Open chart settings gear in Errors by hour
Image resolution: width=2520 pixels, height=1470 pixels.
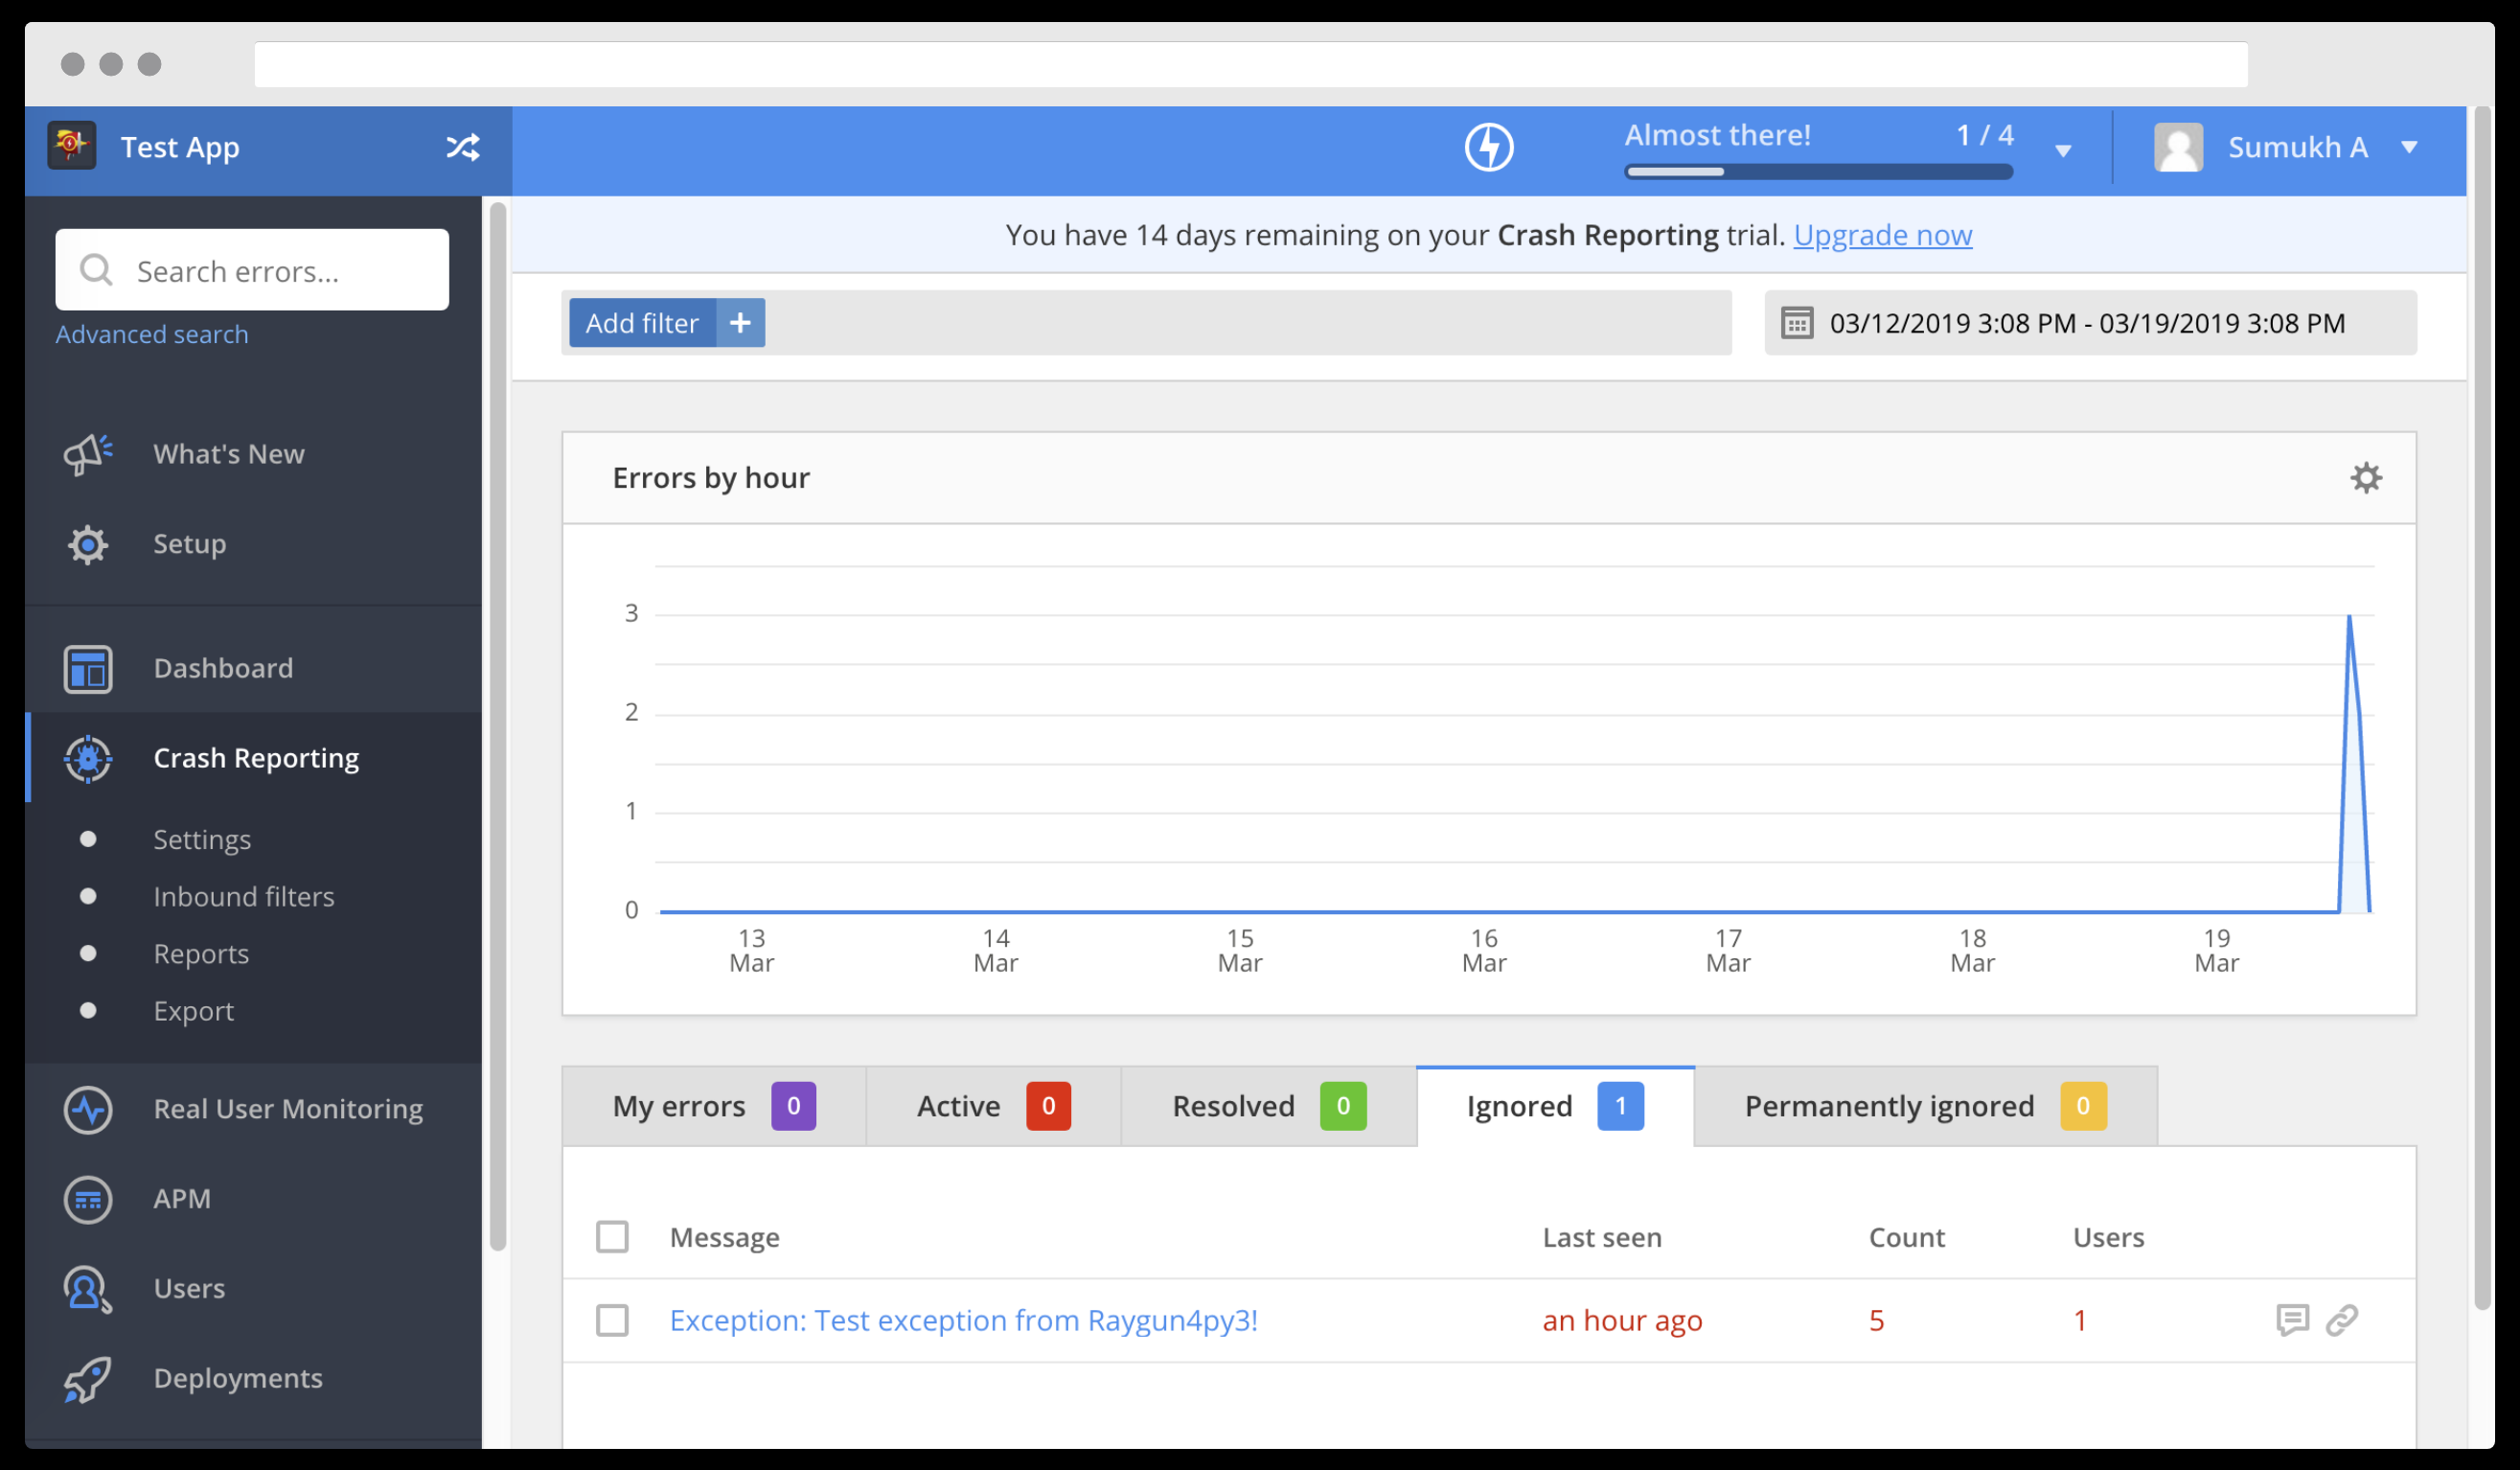click(x=2365, y=478)
